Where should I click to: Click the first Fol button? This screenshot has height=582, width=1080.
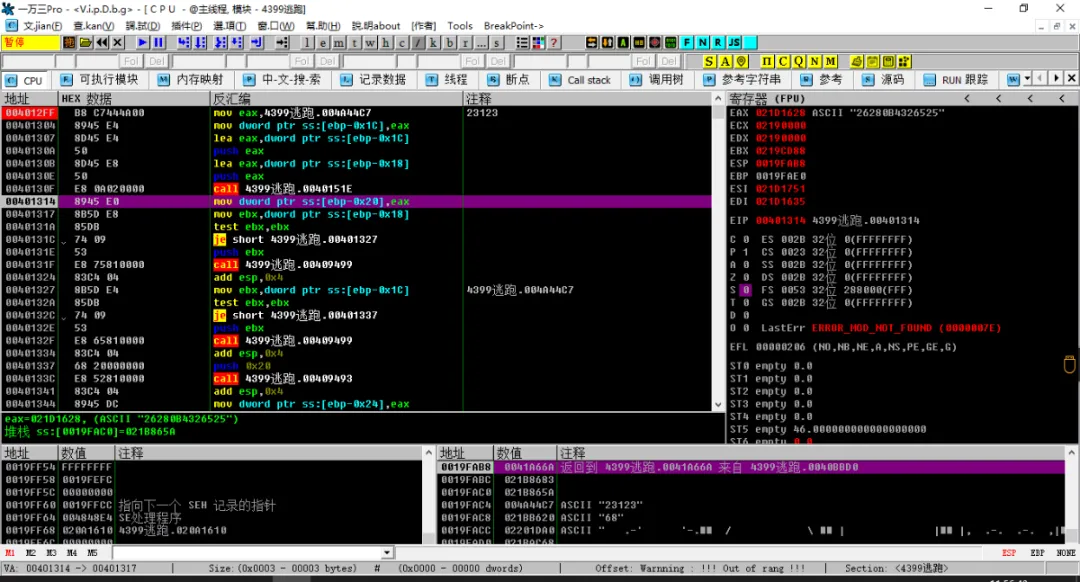tap(132, 61)
